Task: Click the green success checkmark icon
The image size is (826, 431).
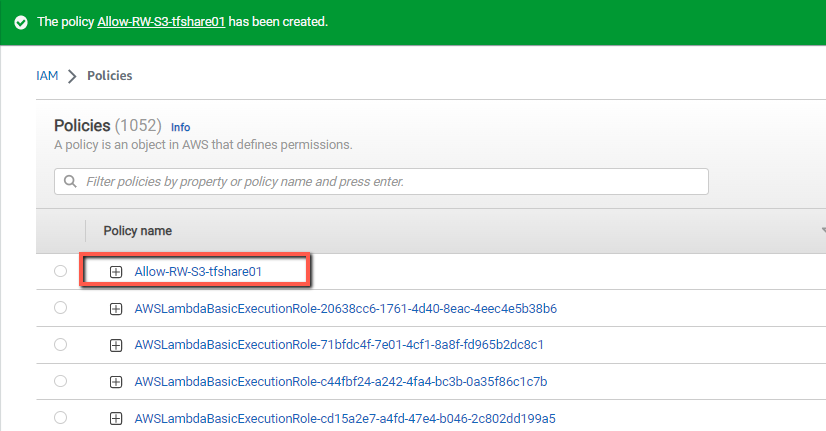Action: pos(21,23)
